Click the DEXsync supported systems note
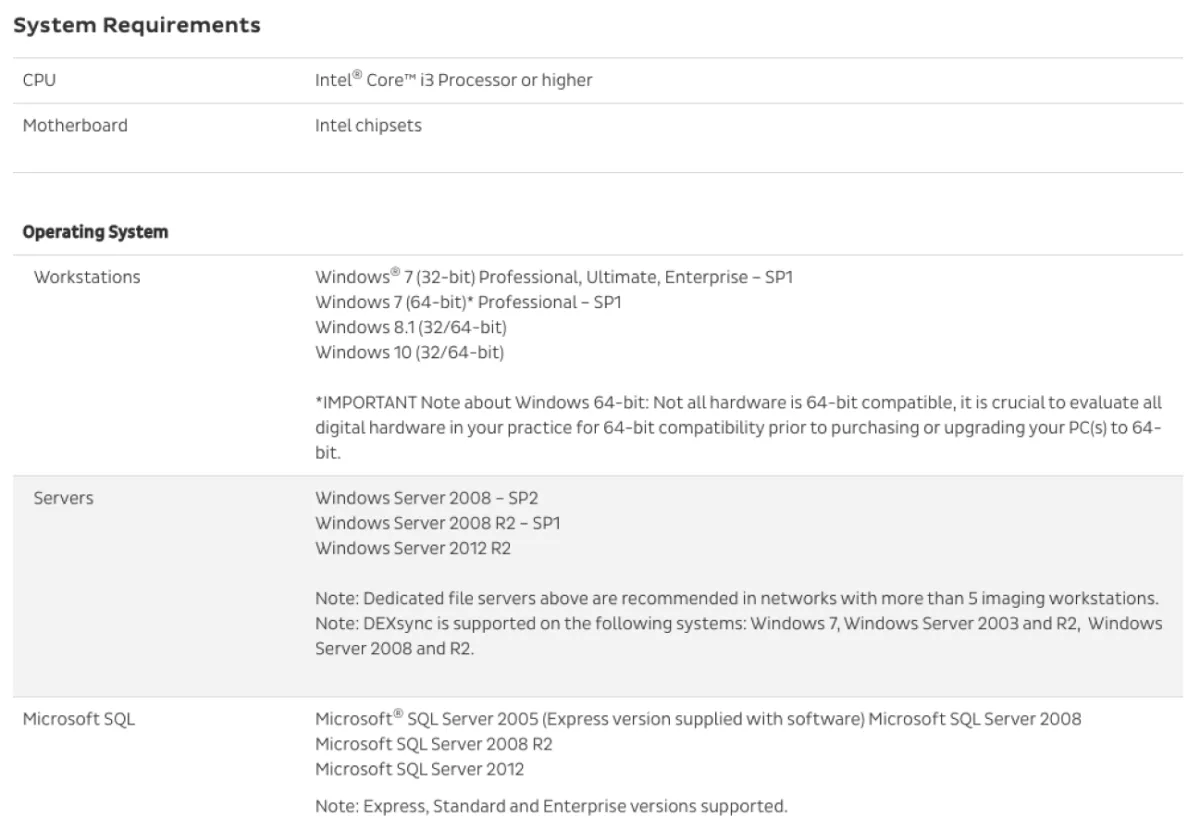Image resolution: width=1200 pixels, height=830 pixels. click(739, 635)
